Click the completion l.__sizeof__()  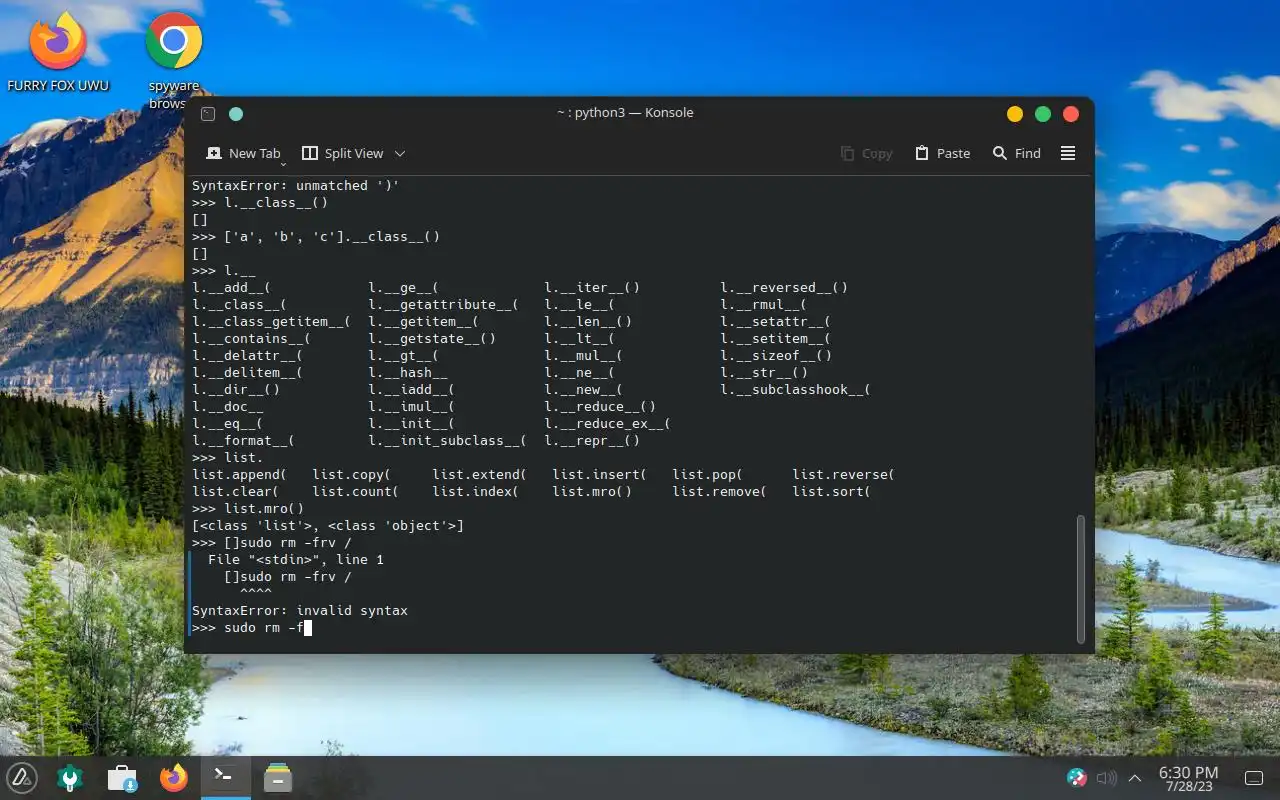click(776, 356)
